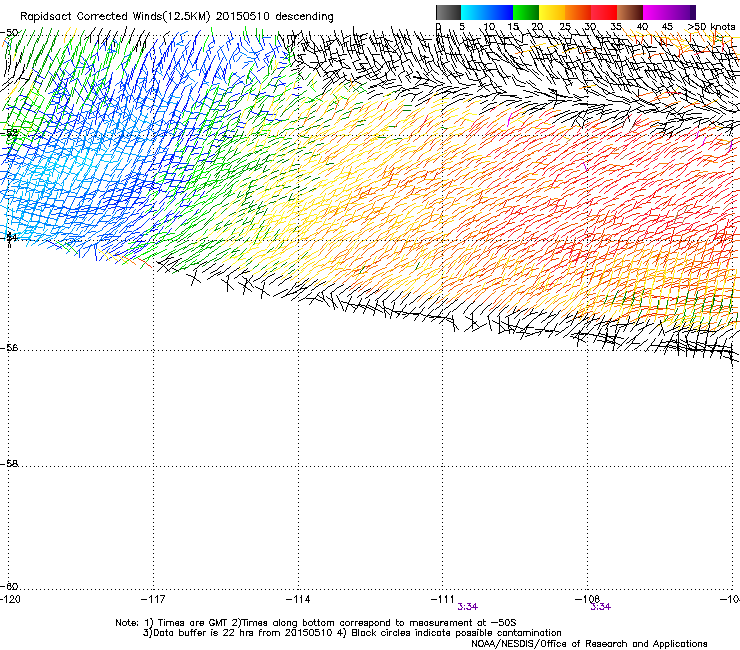Click the legend tick label 10
Image resolution: width=740 pixels, height=650 pixels.
(x=489, y=27)
